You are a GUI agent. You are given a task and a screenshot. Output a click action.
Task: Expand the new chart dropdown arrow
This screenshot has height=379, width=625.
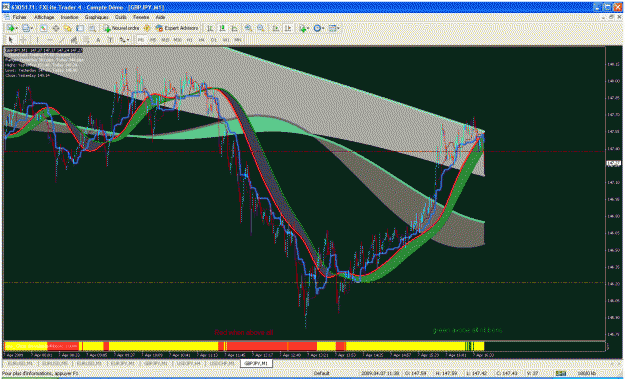(17, 28)
